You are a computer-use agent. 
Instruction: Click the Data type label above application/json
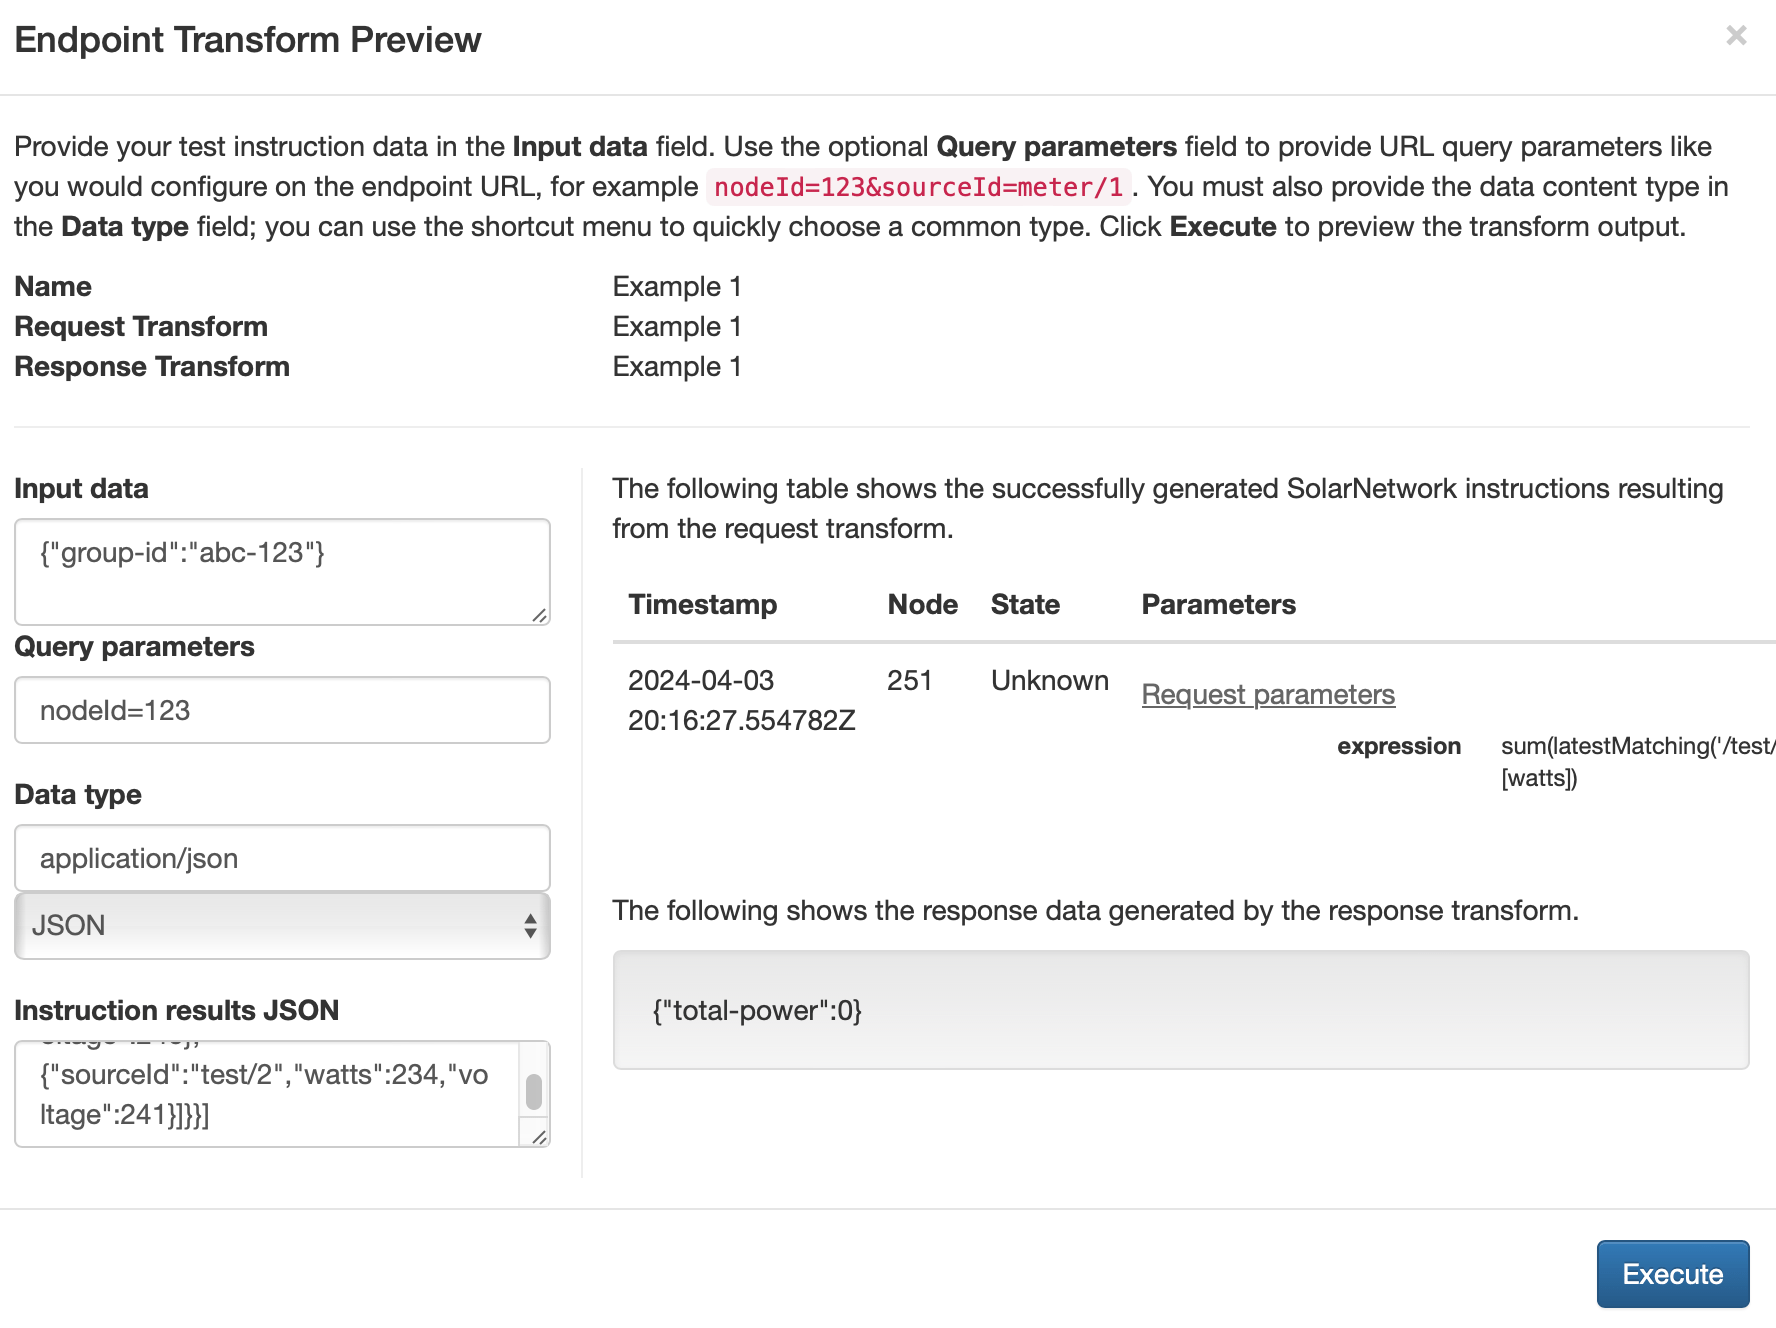[78, 794]
